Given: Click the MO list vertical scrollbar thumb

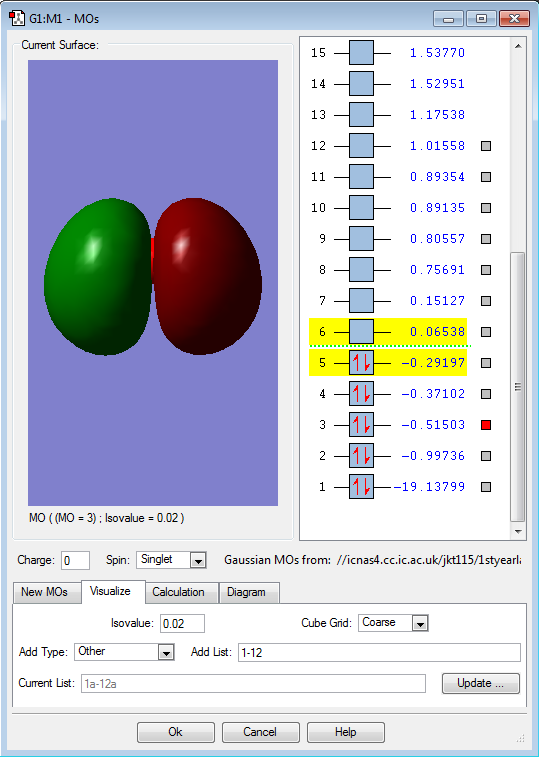Looking at the screenshot, I should (x=517, y=386).
